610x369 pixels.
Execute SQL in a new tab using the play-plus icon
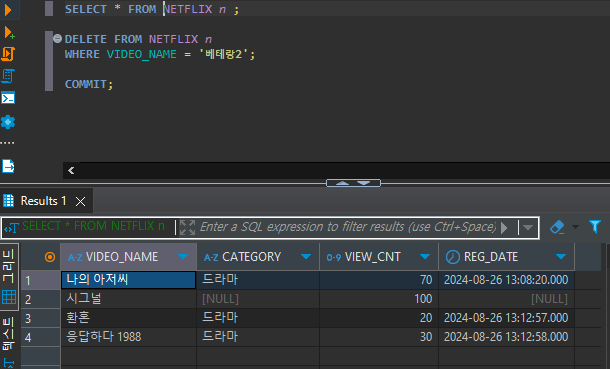coord(9,33)
